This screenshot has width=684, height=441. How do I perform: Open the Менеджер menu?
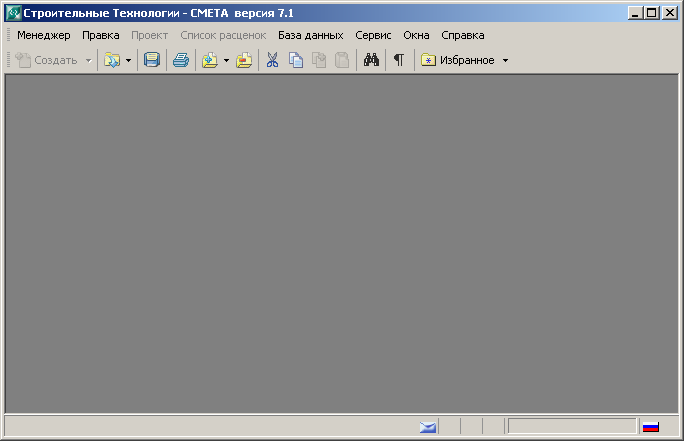[x=44, y=35]
